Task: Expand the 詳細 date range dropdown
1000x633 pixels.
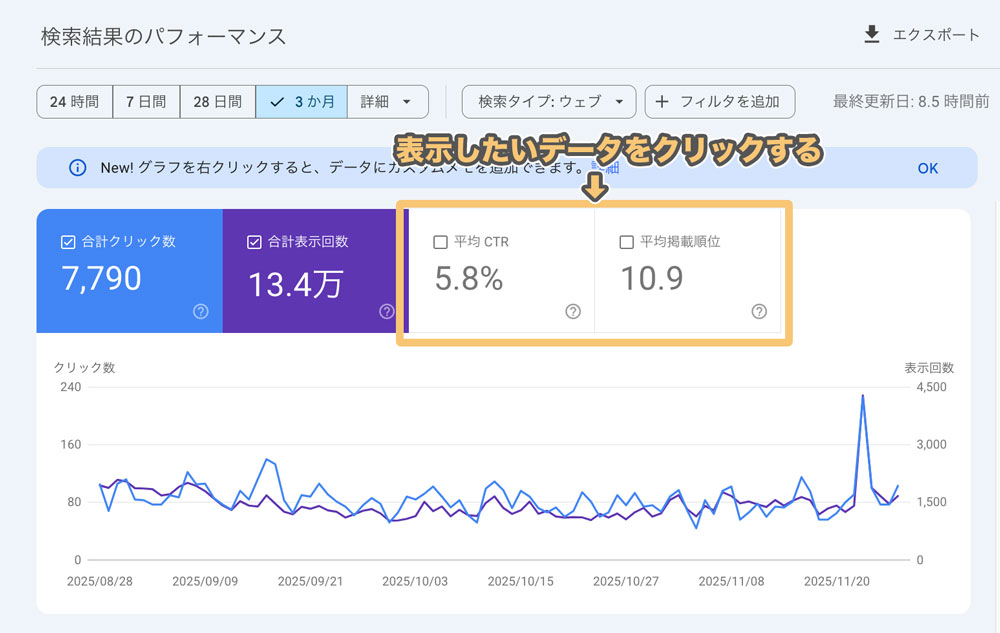Action: [x=387, y=102]
